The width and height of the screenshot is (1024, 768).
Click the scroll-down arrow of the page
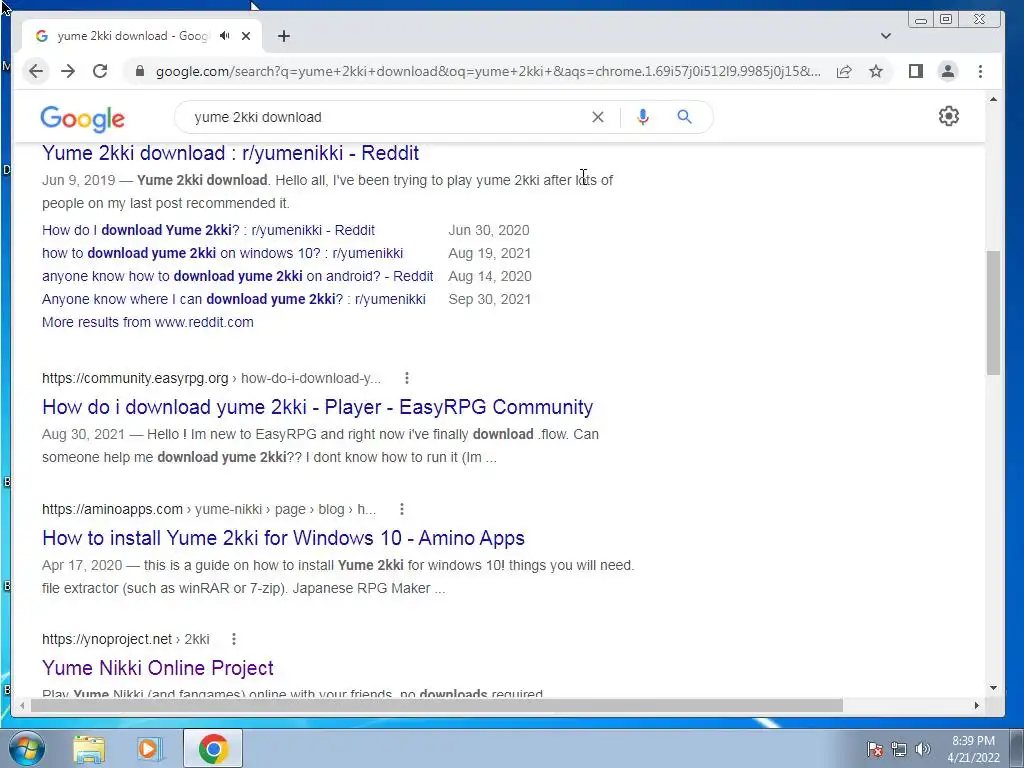[993, 688]
